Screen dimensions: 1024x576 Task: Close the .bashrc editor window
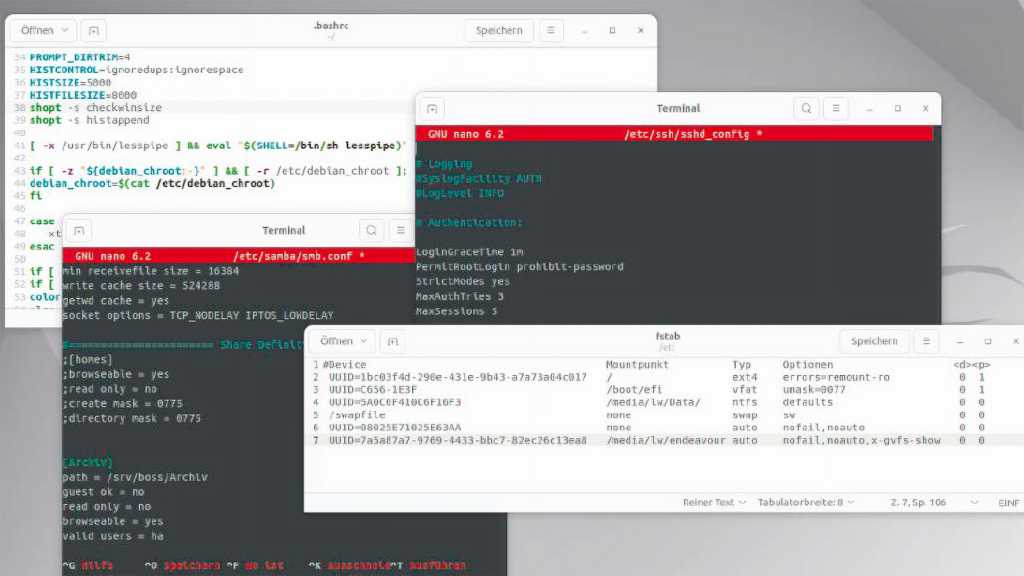pyautogui.click(x=641, y=31)
